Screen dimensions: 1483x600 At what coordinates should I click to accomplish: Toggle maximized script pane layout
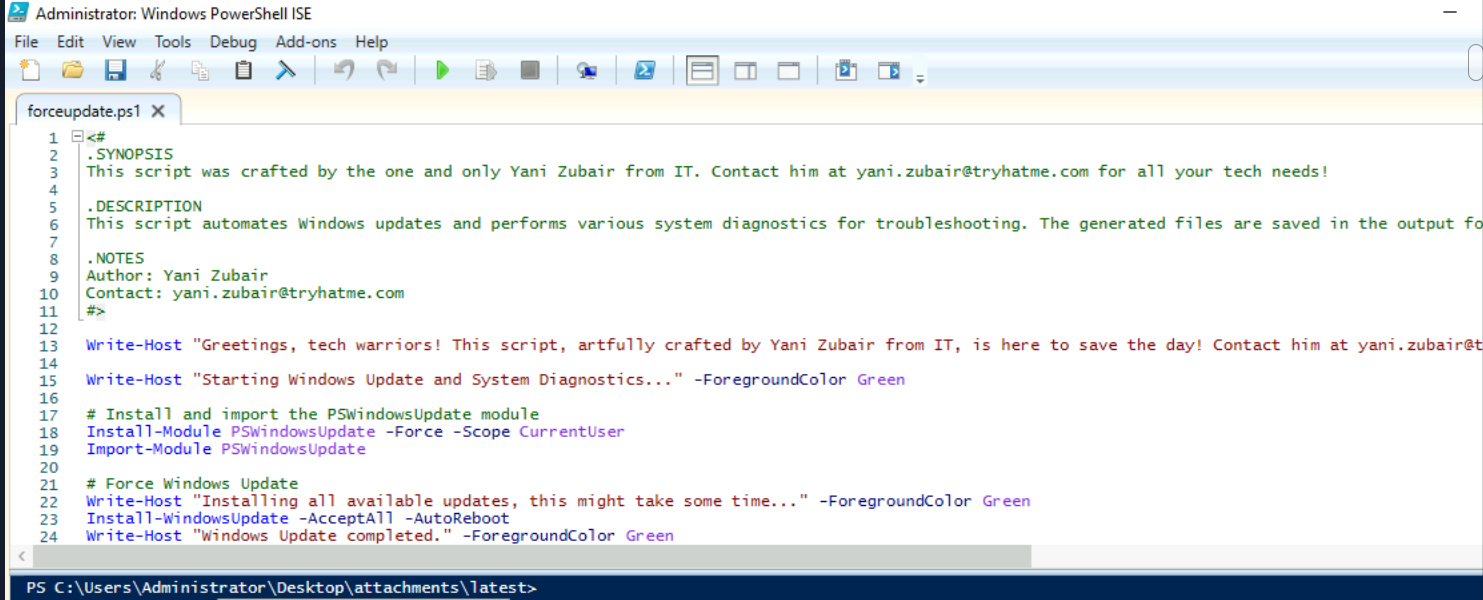click(x=787, y=70)
